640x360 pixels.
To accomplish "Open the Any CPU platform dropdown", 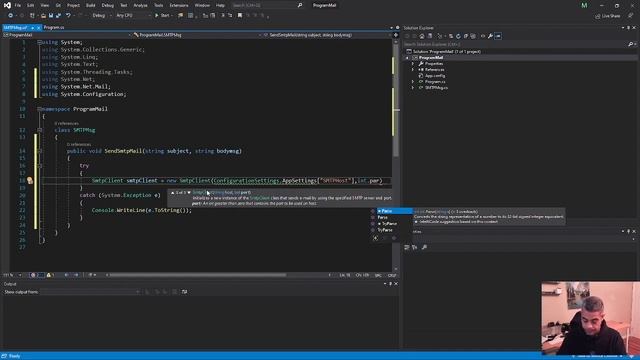I will [133, 16].
